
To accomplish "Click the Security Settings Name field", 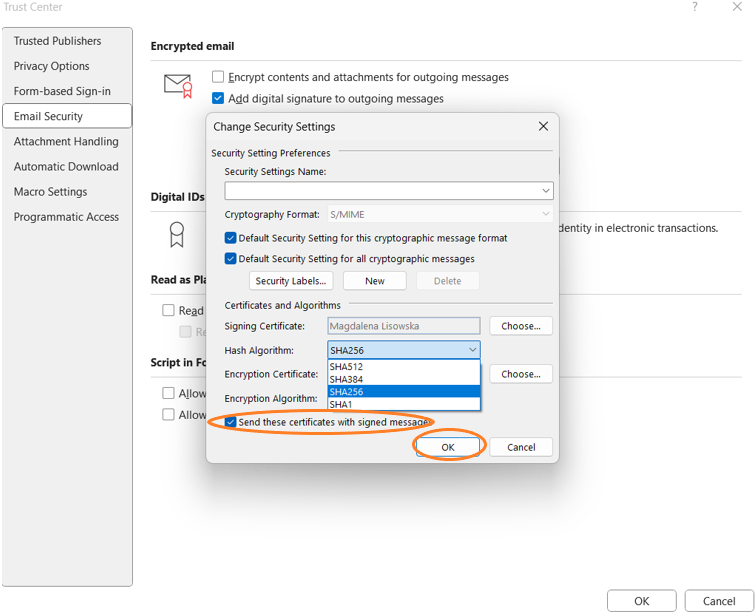I will point(389,191).
